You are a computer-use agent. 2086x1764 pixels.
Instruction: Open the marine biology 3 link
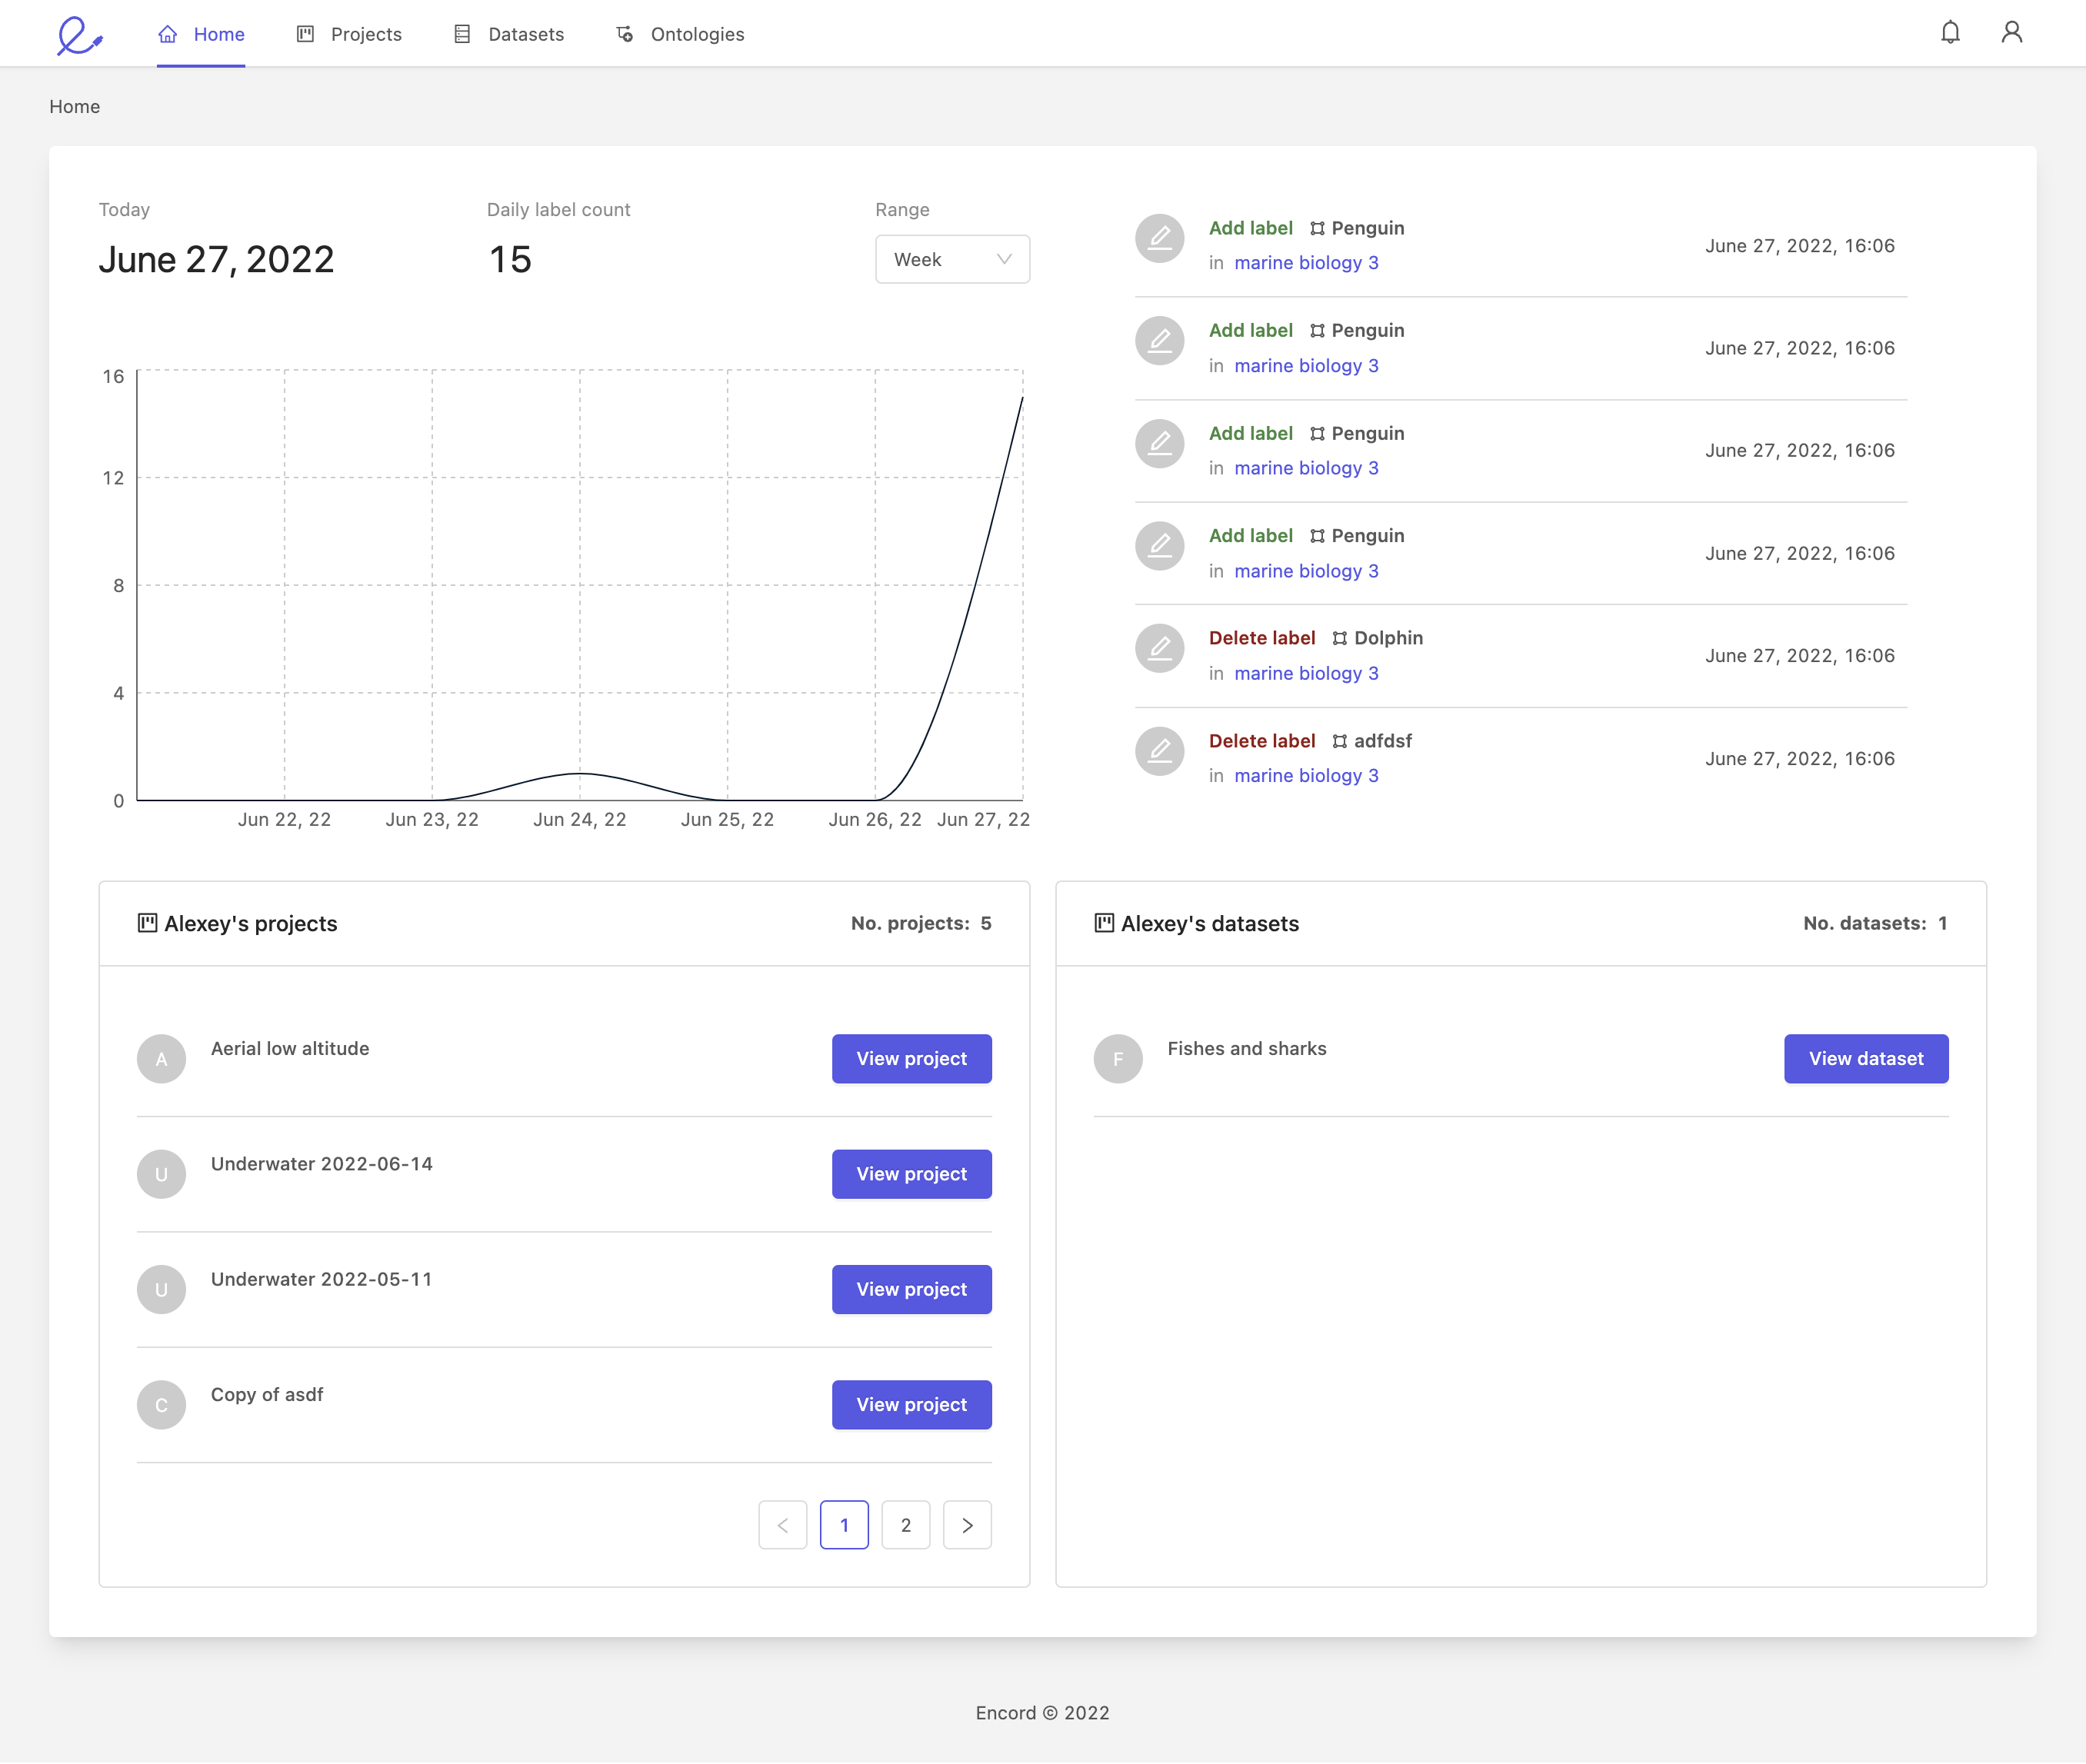1306,262
